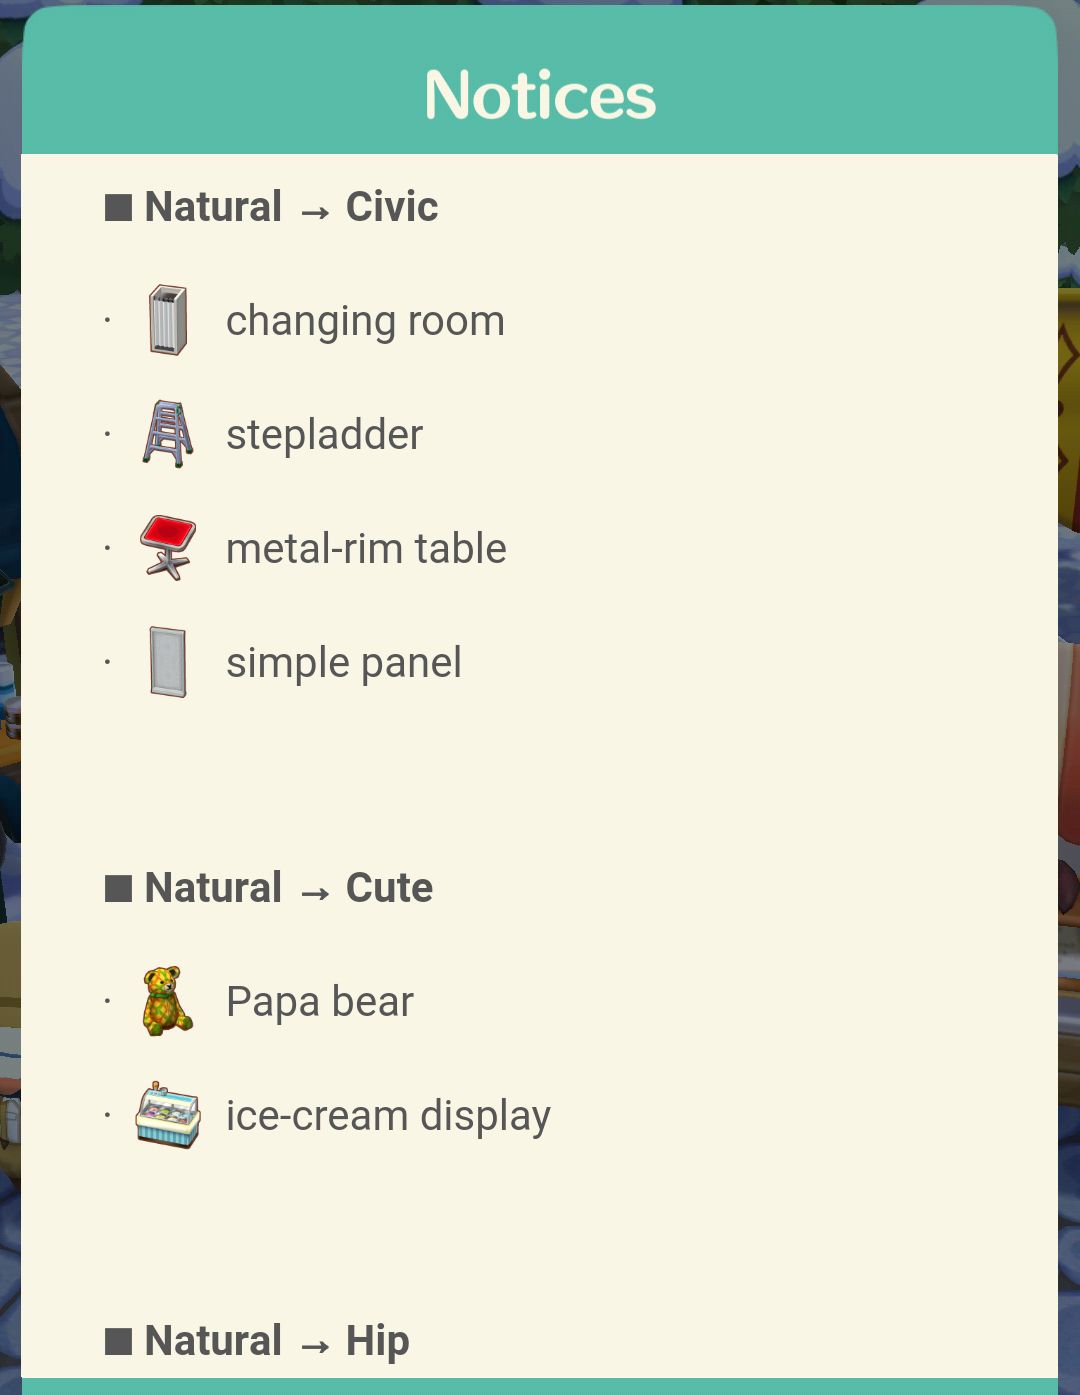1080x1395 pixels.
Task: Click the square bullet before Natural → Cute
Action: coord(118,888)
